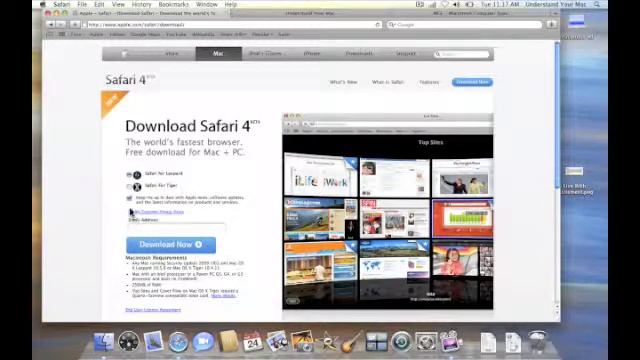Click the volume icon in menu bar
Screen dimensions: 640x360
(x=456, y=4)
